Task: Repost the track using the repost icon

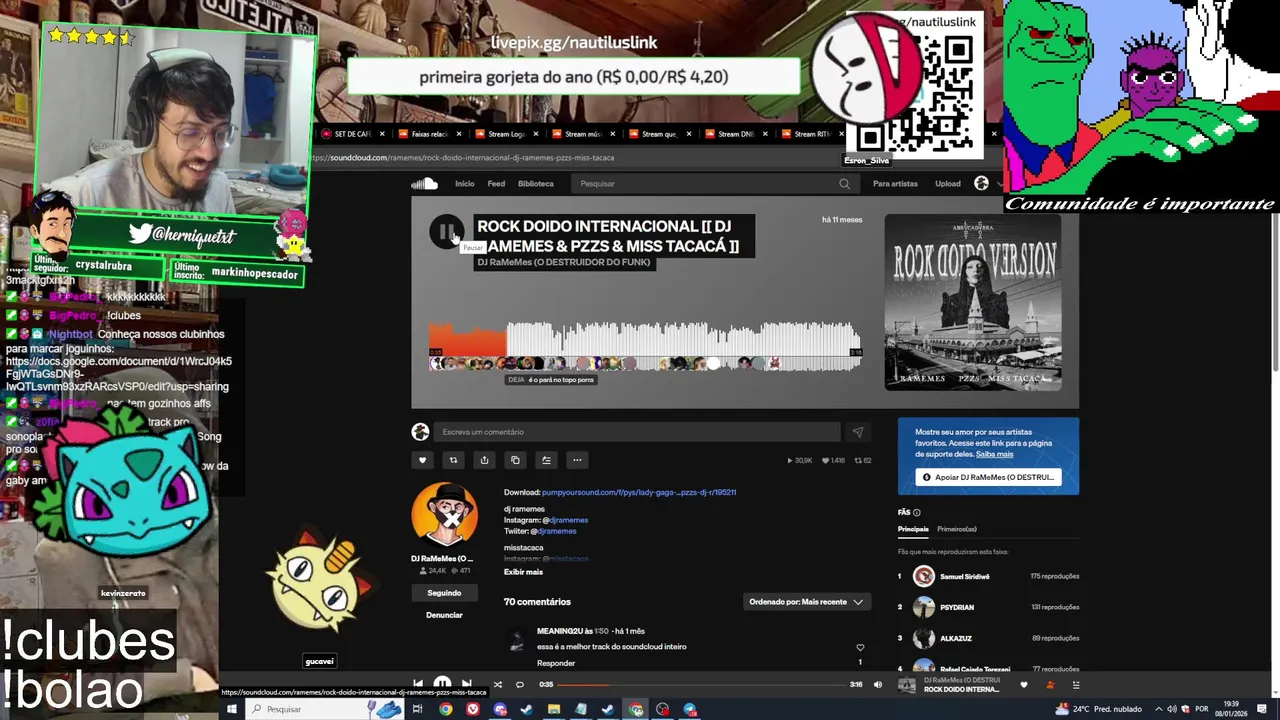Action: click(x=453, y=460)
